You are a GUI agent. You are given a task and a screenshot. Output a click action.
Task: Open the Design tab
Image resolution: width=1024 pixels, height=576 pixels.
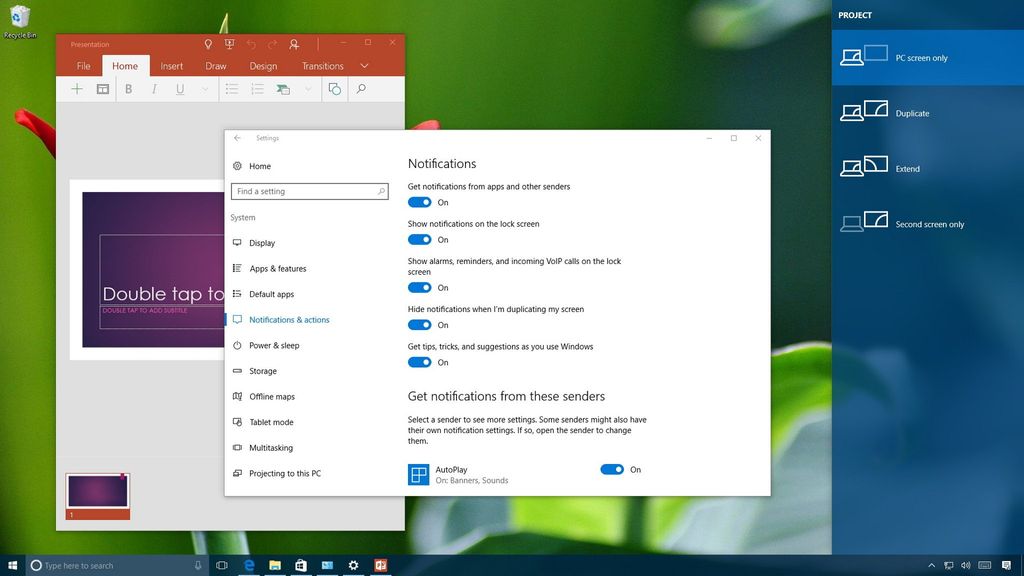click(263, 66)
